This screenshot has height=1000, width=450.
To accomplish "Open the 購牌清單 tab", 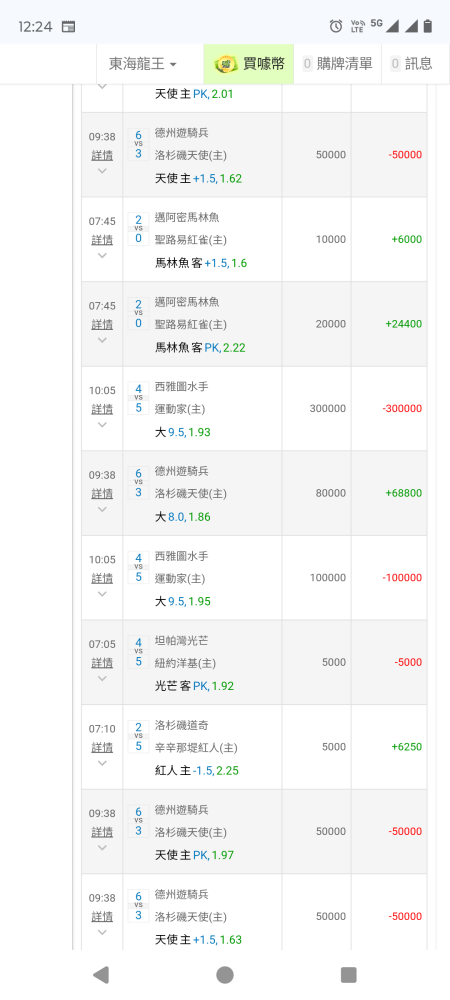I will click(337, 64).
